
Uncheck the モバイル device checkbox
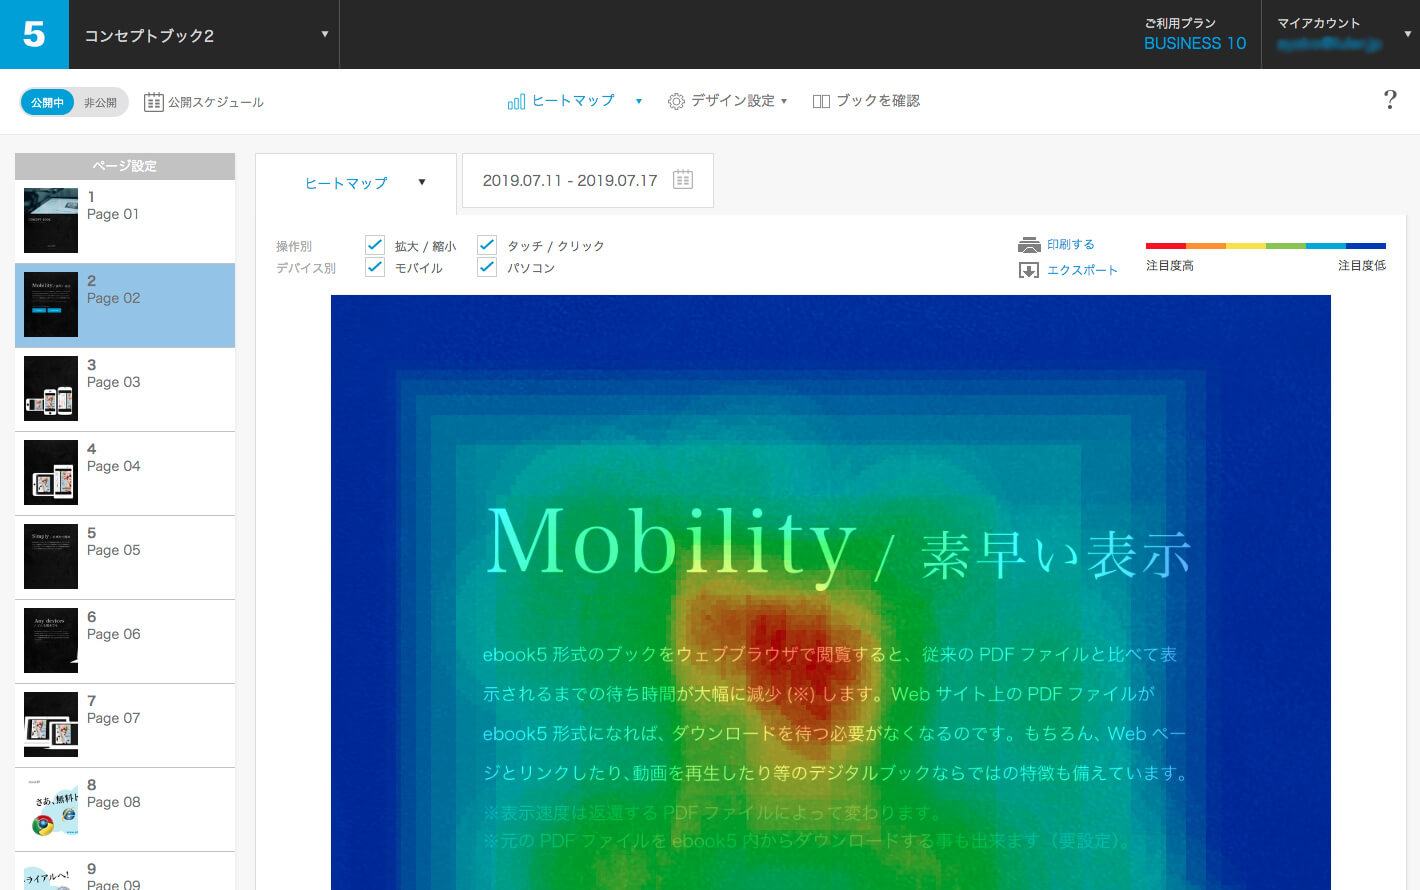[375, 267]
